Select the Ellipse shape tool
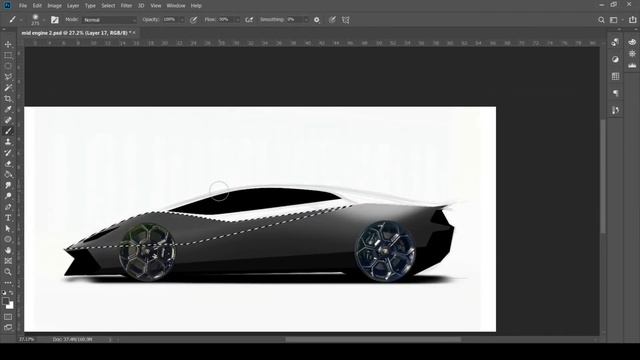 8,240
